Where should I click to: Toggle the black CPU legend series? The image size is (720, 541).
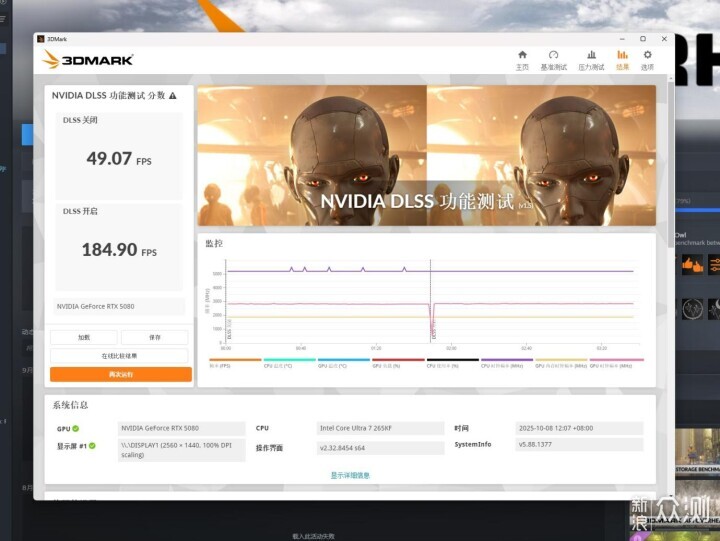[452, 362]
